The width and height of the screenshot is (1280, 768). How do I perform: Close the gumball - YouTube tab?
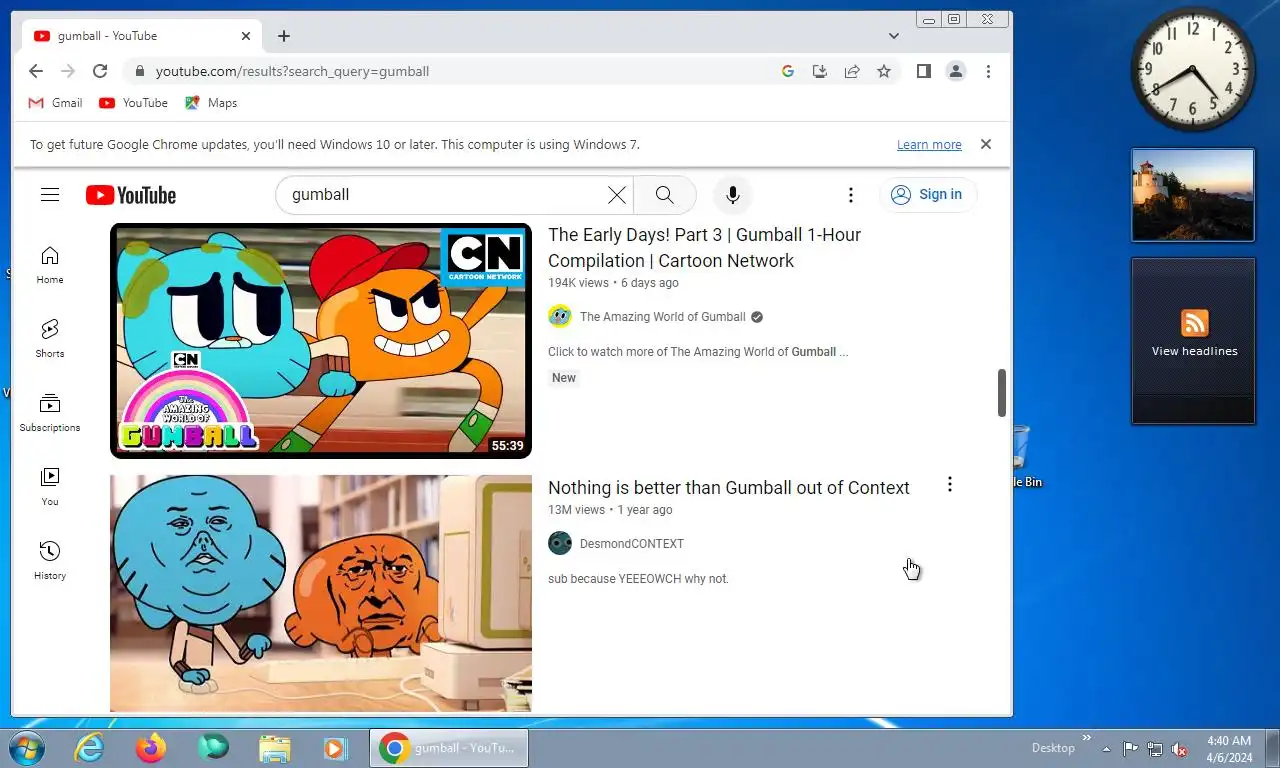click(x=246, y=36)
